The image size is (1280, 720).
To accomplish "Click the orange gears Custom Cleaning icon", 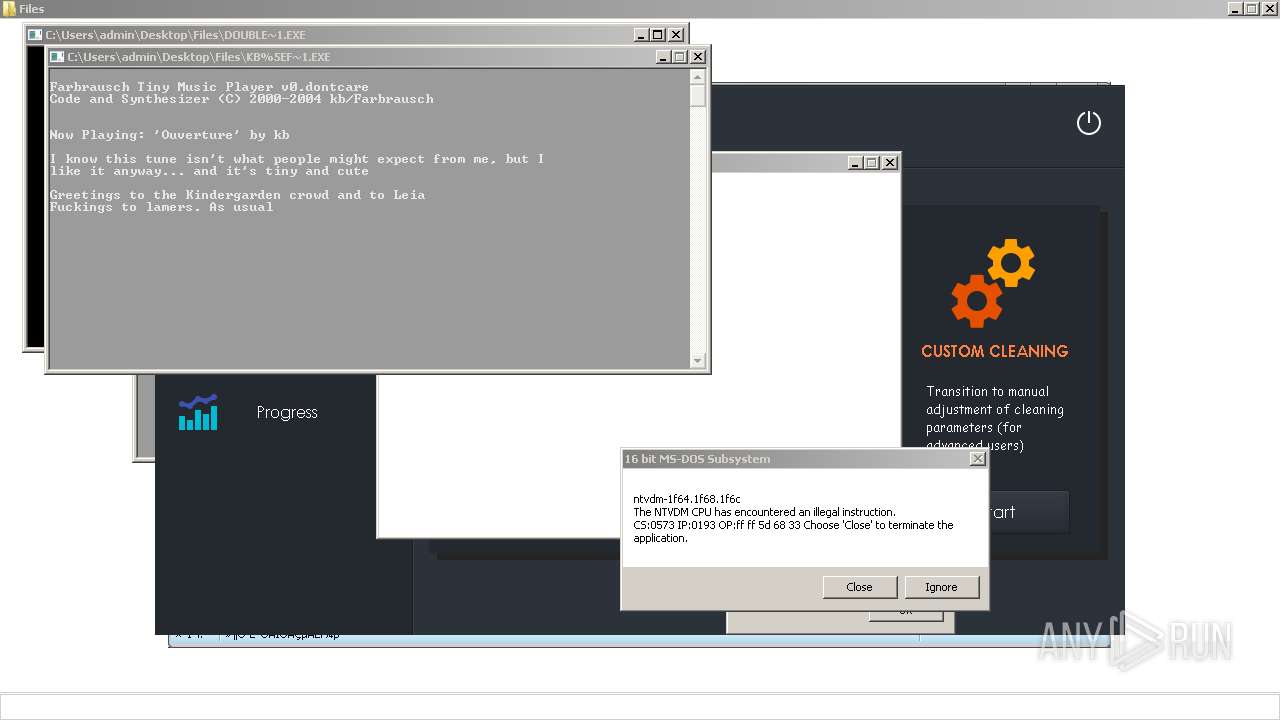I will 992,283.
